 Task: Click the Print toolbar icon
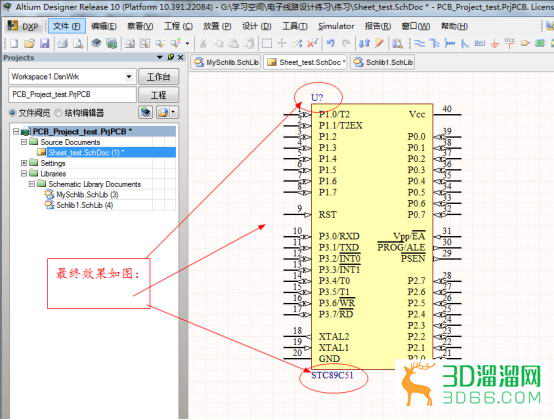[x=63, y=43]
